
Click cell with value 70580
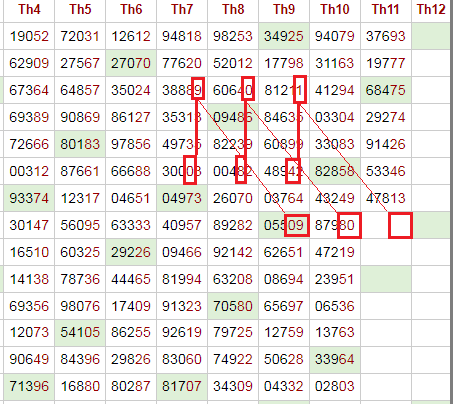coord(233,306)
